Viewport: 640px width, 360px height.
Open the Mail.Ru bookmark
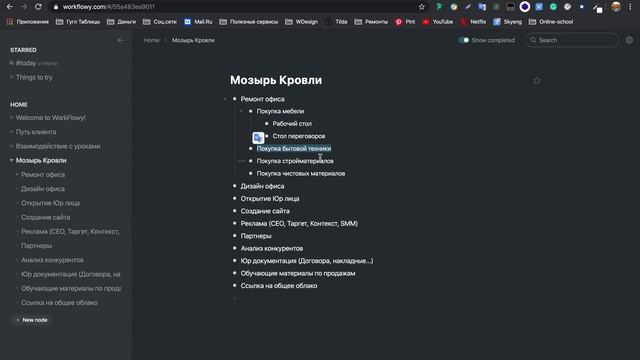tap(198, 22)
